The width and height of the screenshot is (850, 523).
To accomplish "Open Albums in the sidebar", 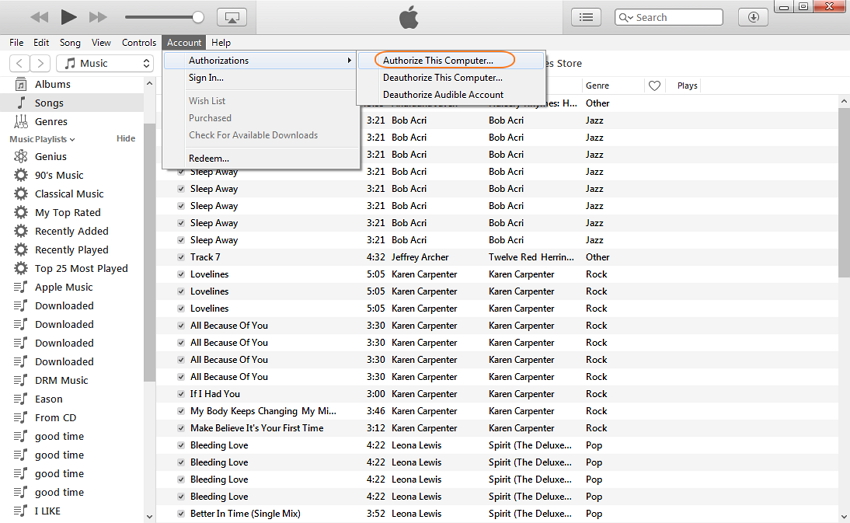I will point(52,84).
